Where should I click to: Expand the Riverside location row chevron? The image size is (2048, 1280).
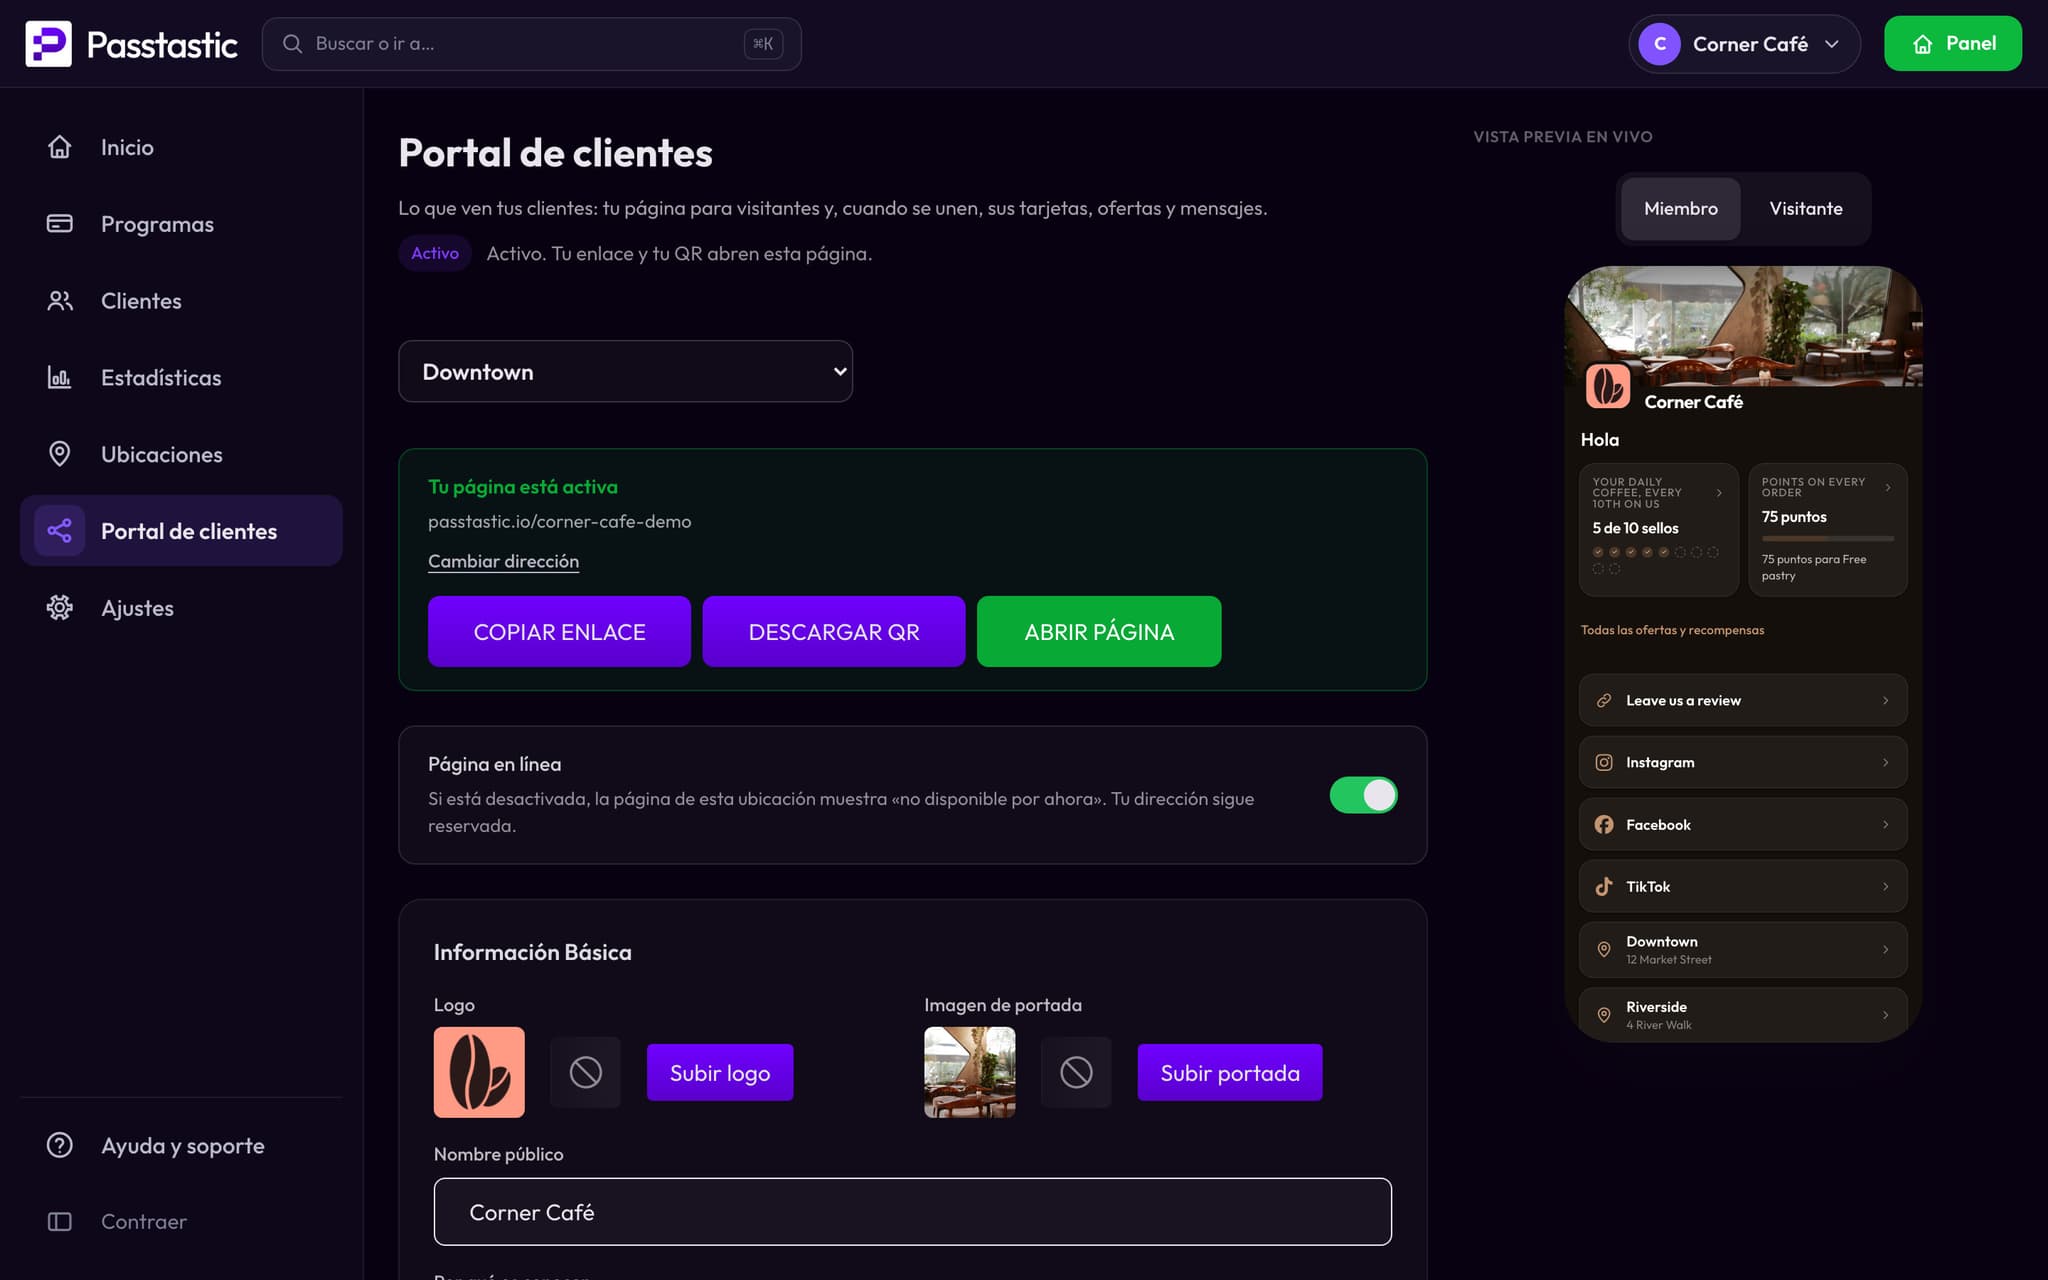(1886, 1015)
